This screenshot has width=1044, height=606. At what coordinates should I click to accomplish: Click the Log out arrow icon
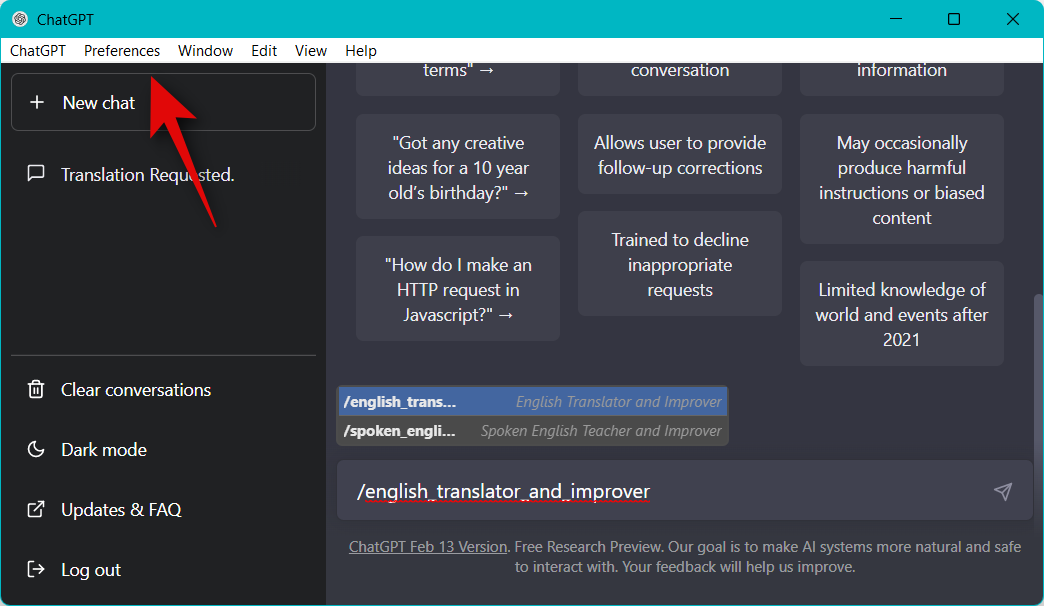(x=36, y=569)
